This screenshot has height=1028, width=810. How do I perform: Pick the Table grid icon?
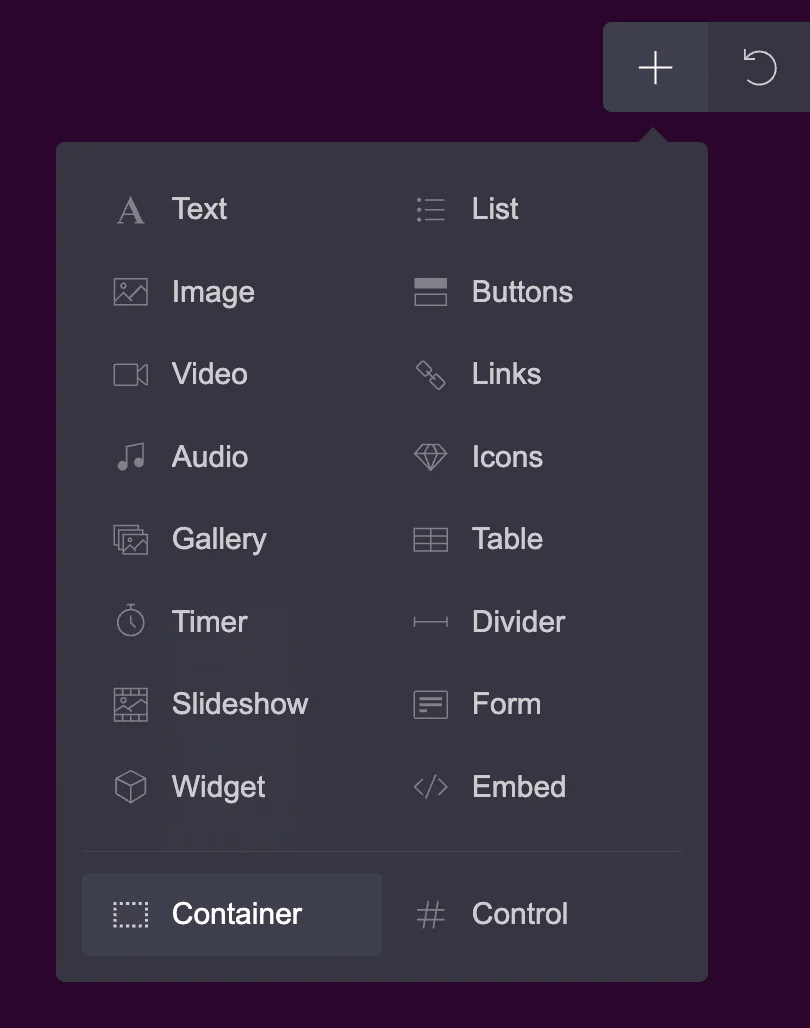(x=431, y=540)
